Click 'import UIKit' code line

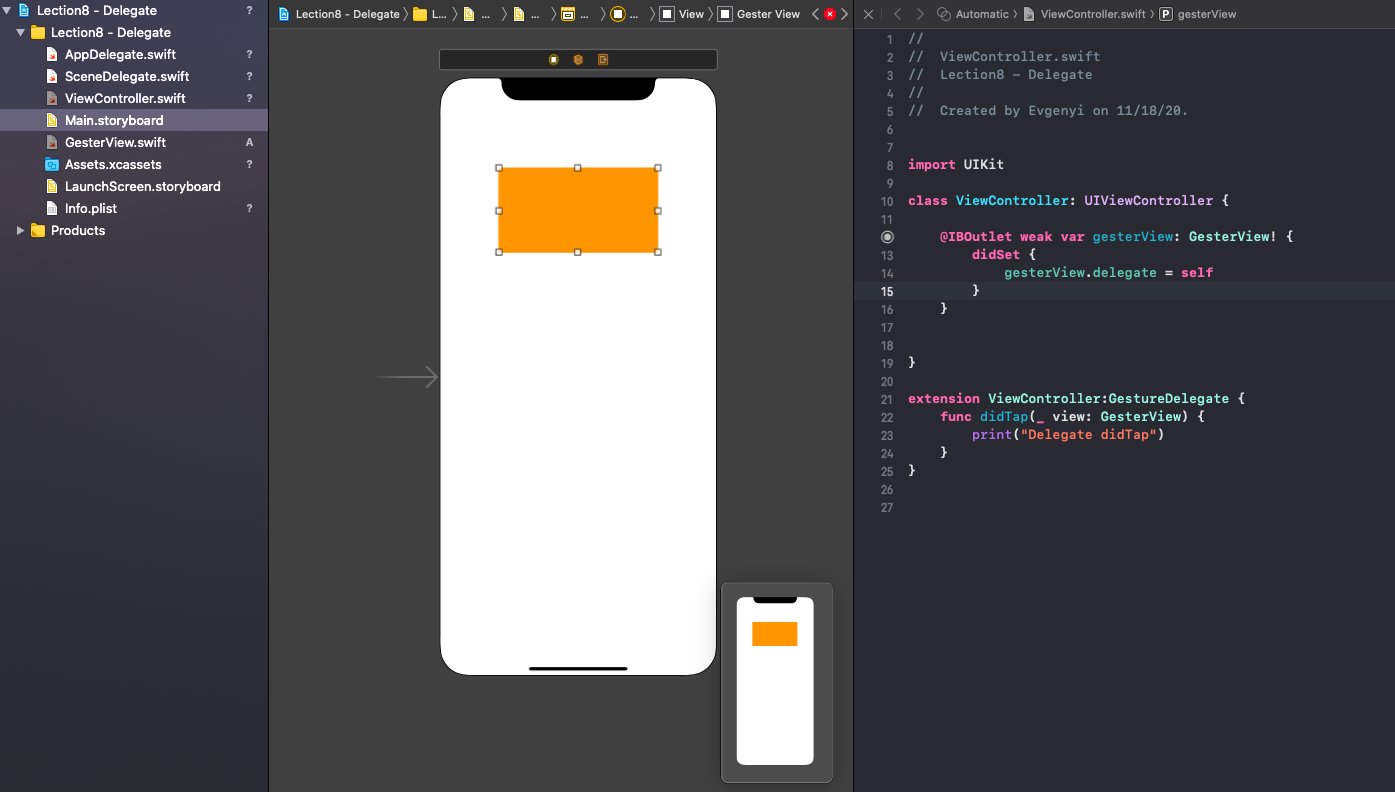point(956,164)
